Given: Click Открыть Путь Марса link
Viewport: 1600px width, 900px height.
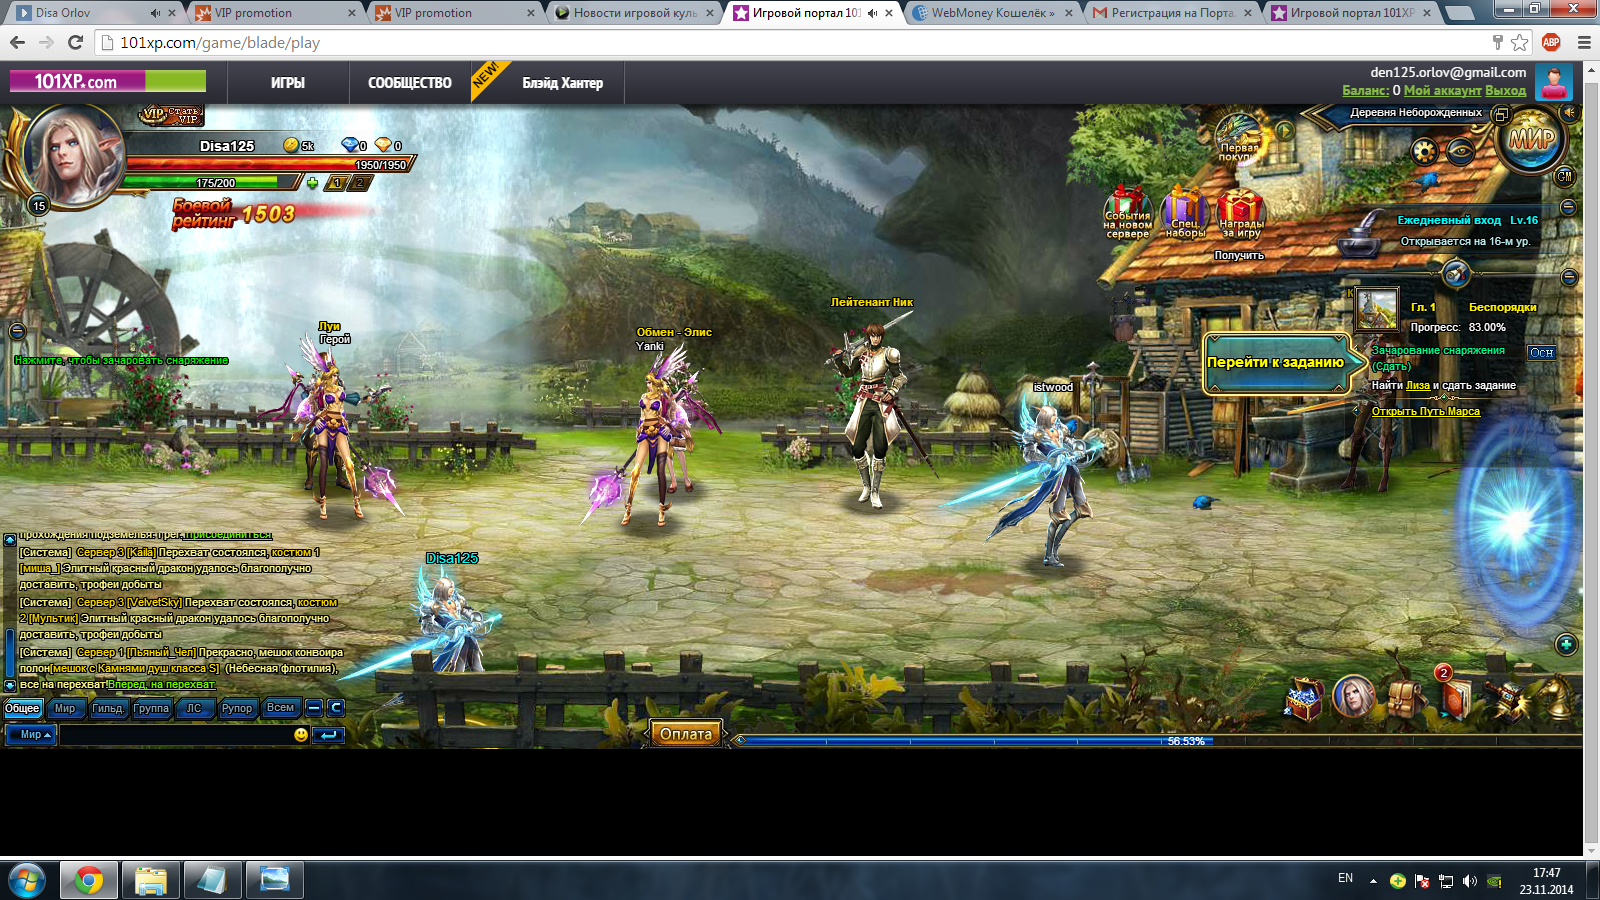Looking at the screenshot, I should [x=1426, y=411].
